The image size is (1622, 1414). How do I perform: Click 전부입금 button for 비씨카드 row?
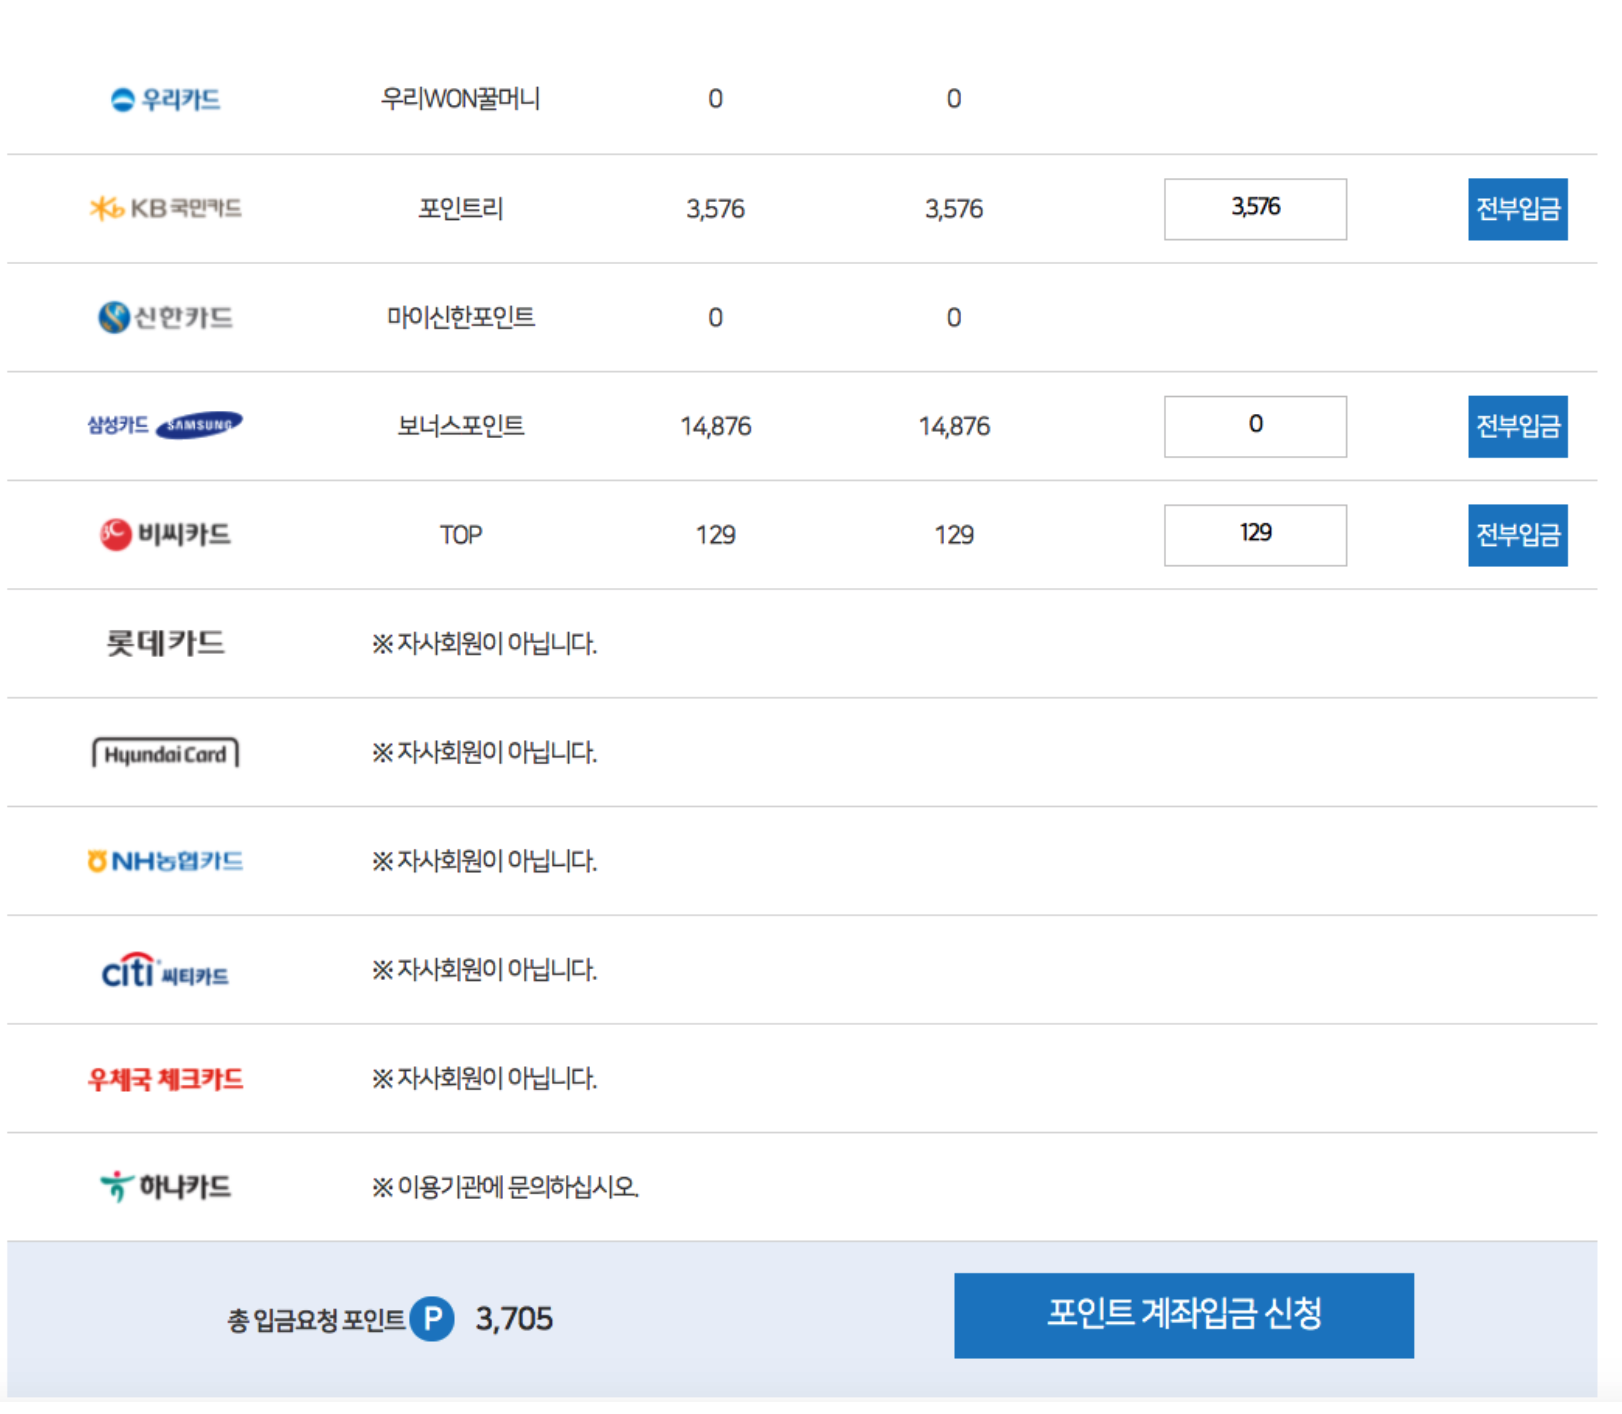point(1517,535)
